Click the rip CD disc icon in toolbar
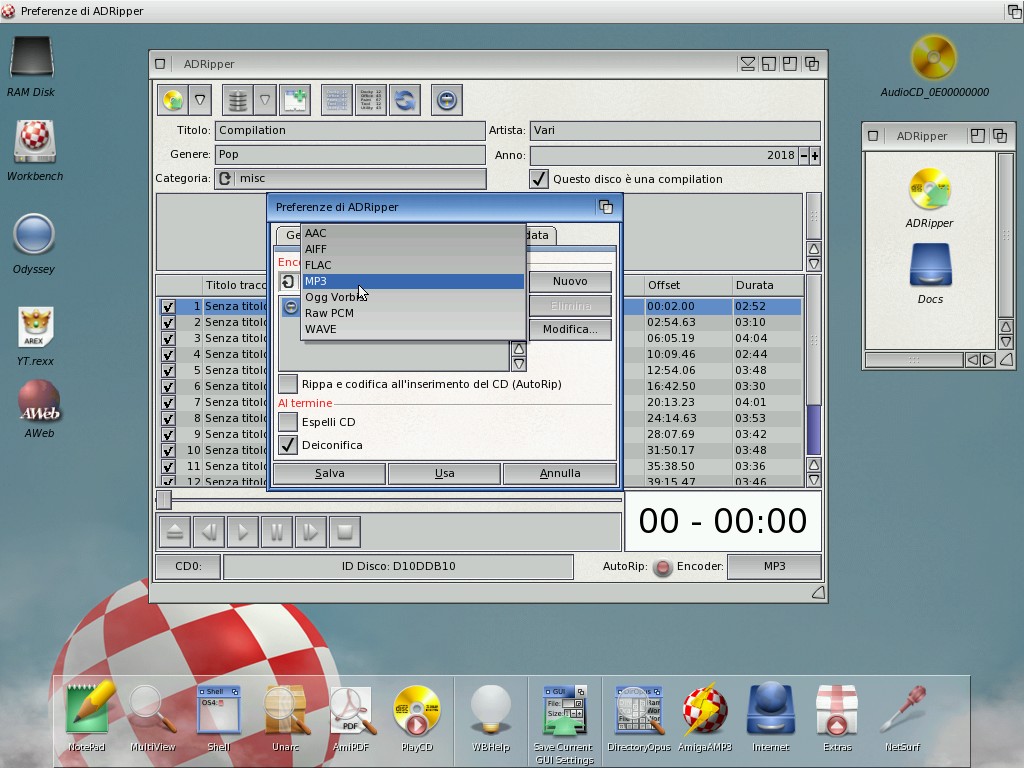This screenshot has height=768, width=1024. click(x=173, y=100)
